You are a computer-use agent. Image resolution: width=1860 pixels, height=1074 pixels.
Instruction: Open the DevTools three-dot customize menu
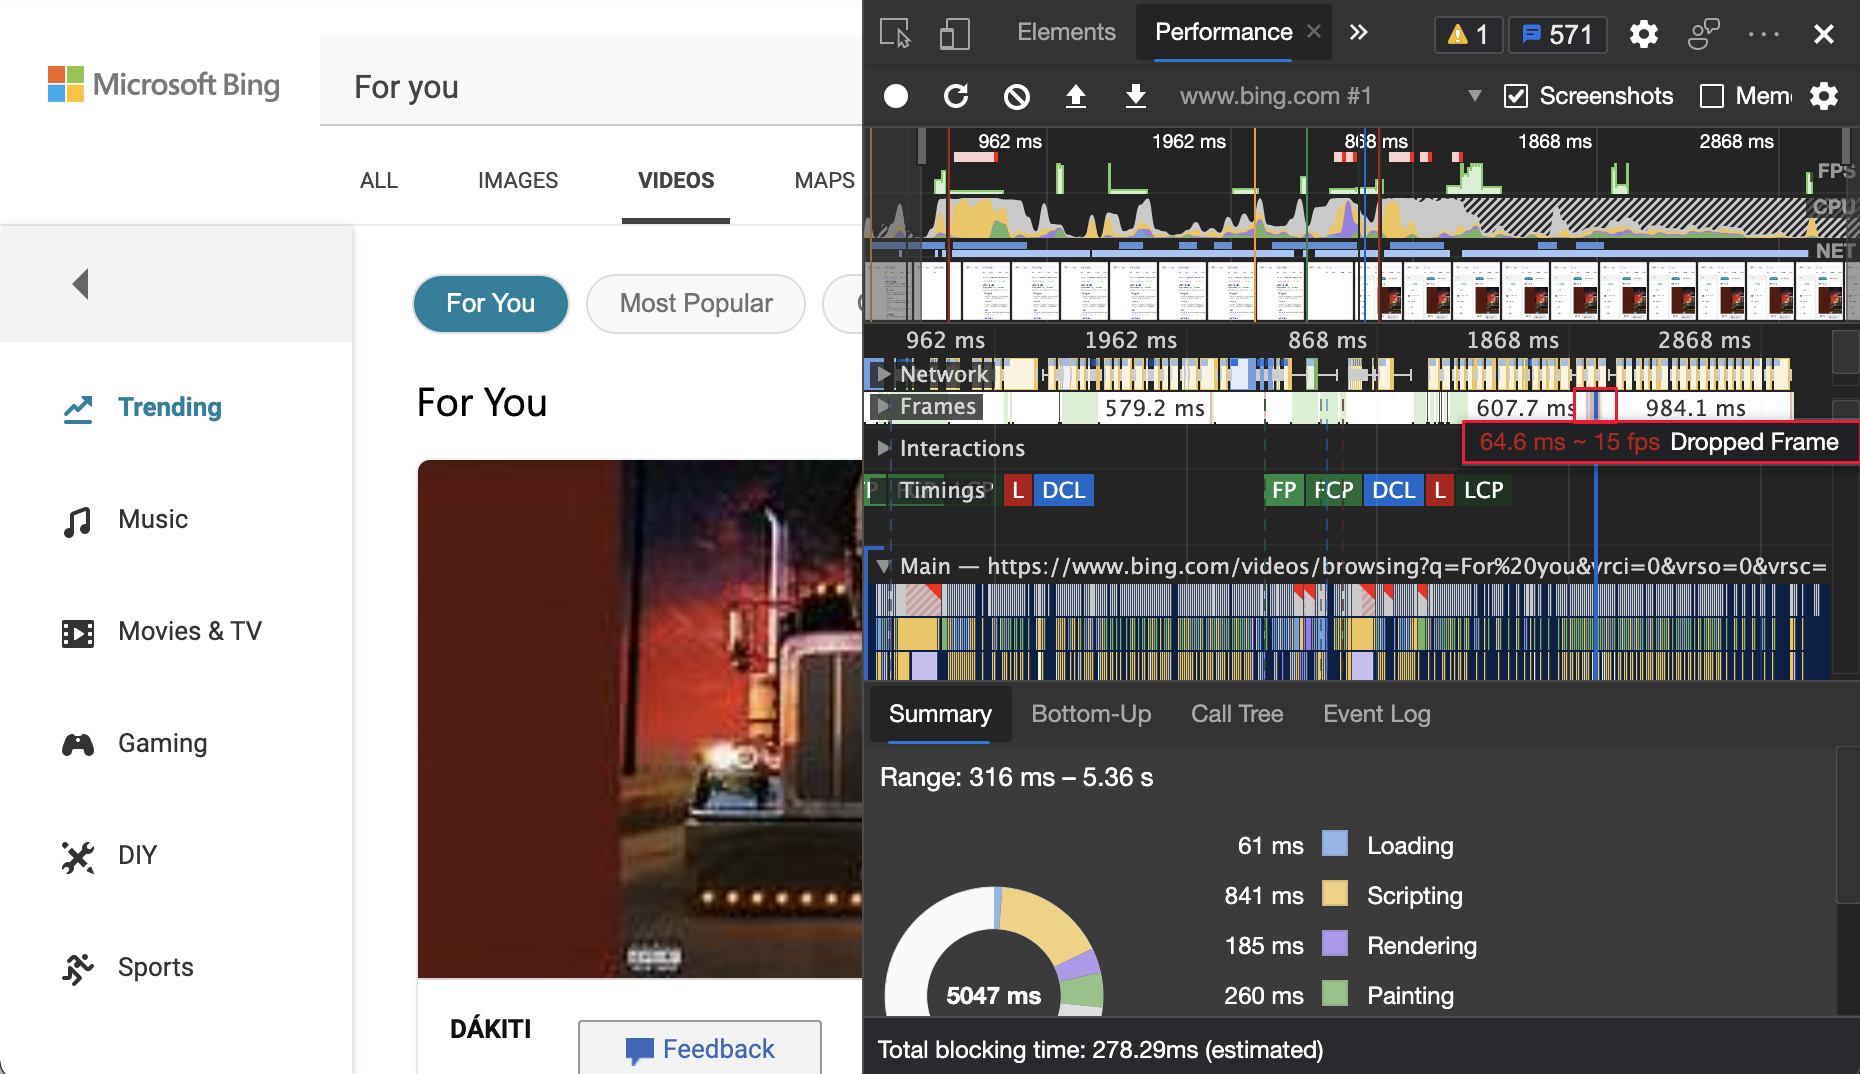(x=1763, y=34)
